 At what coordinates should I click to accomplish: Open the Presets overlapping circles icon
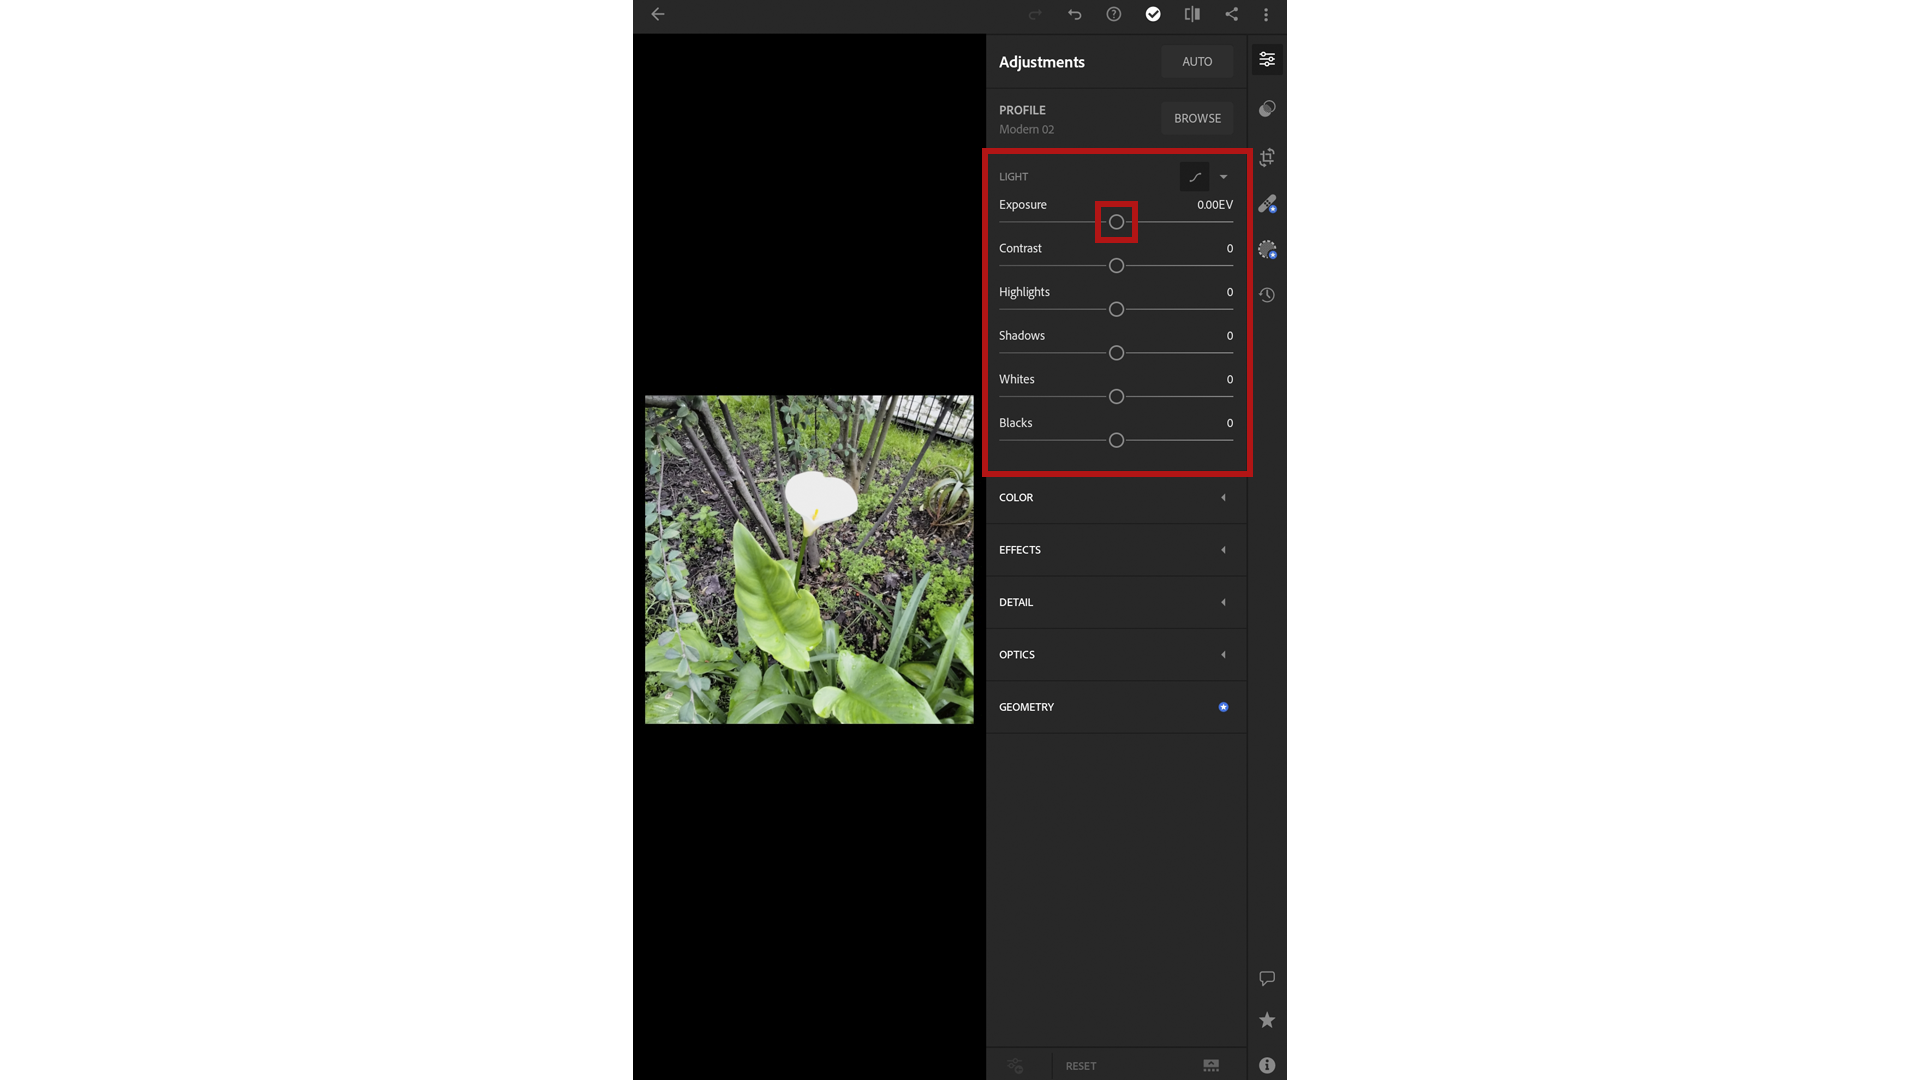click(1267, 108)
